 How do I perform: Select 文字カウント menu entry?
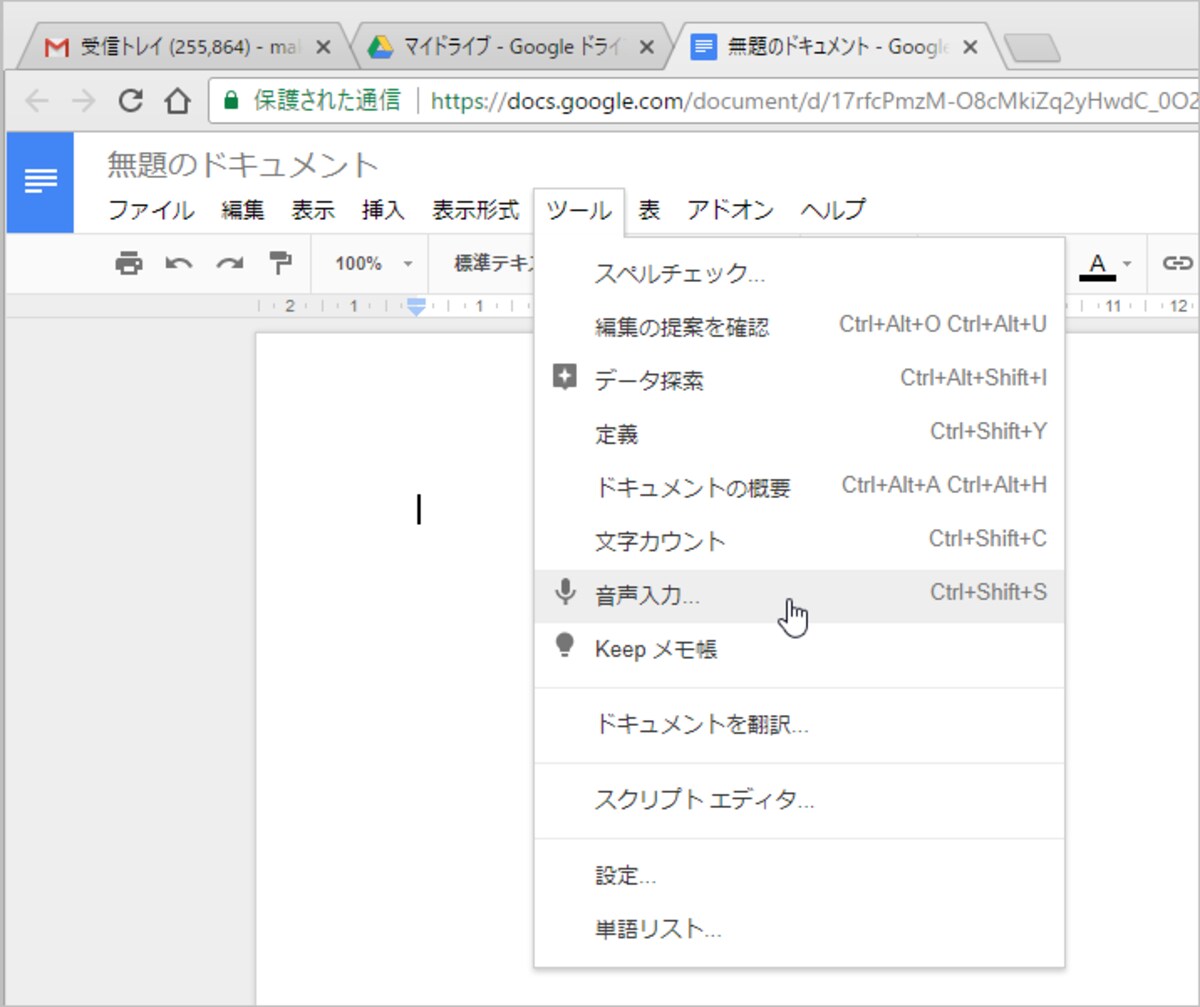pyautogui.click(x=799, y=541)
